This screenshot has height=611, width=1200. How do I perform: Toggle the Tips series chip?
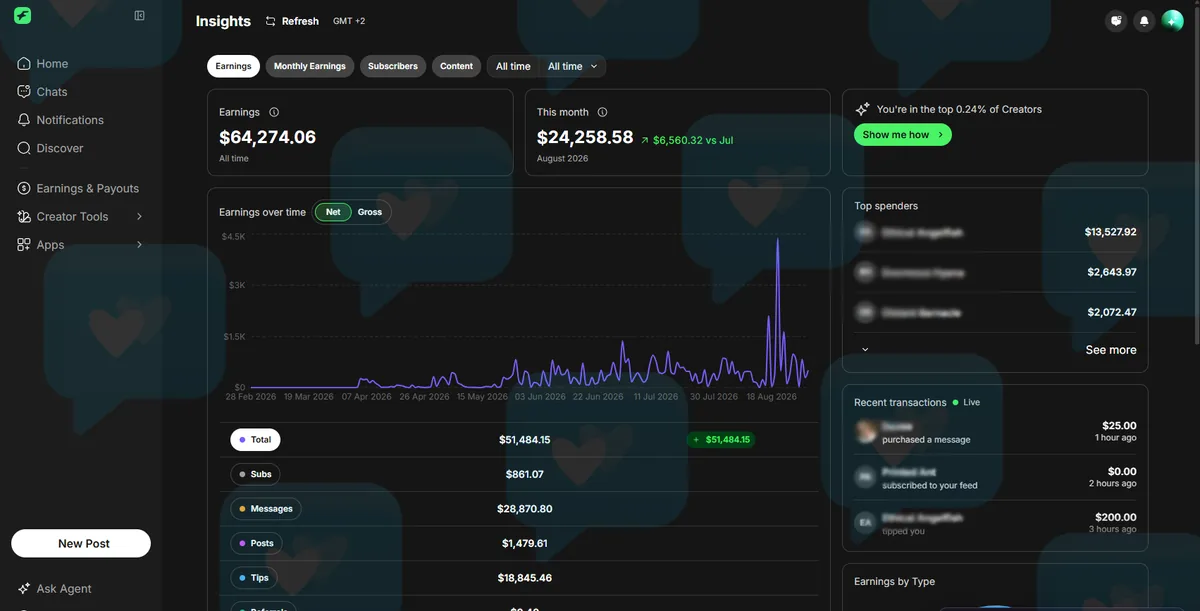pyautogui.click(x=254, y=578)
